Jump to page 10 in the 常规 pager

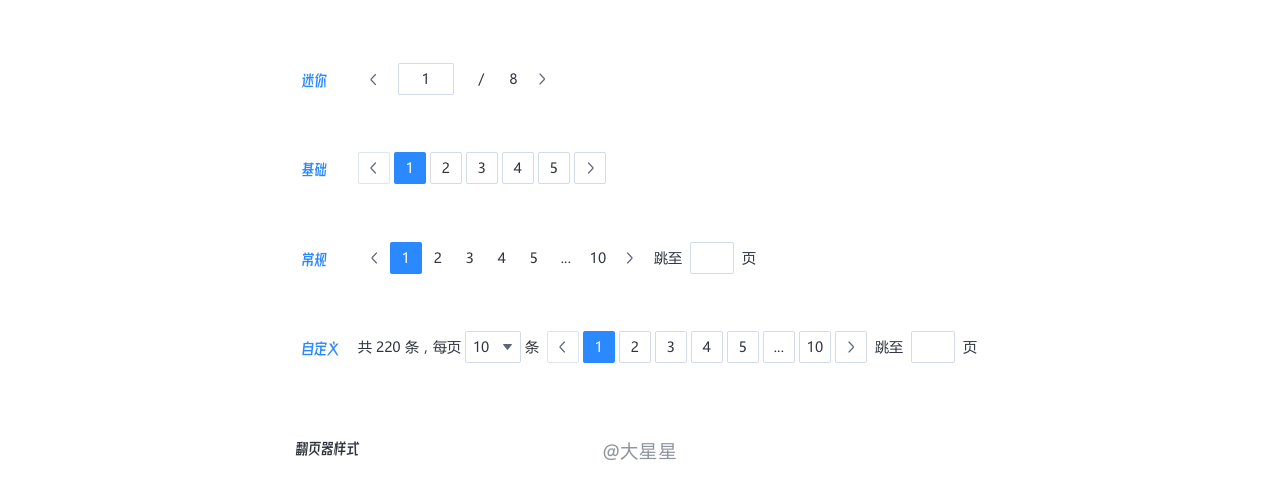tap(598, 258)
